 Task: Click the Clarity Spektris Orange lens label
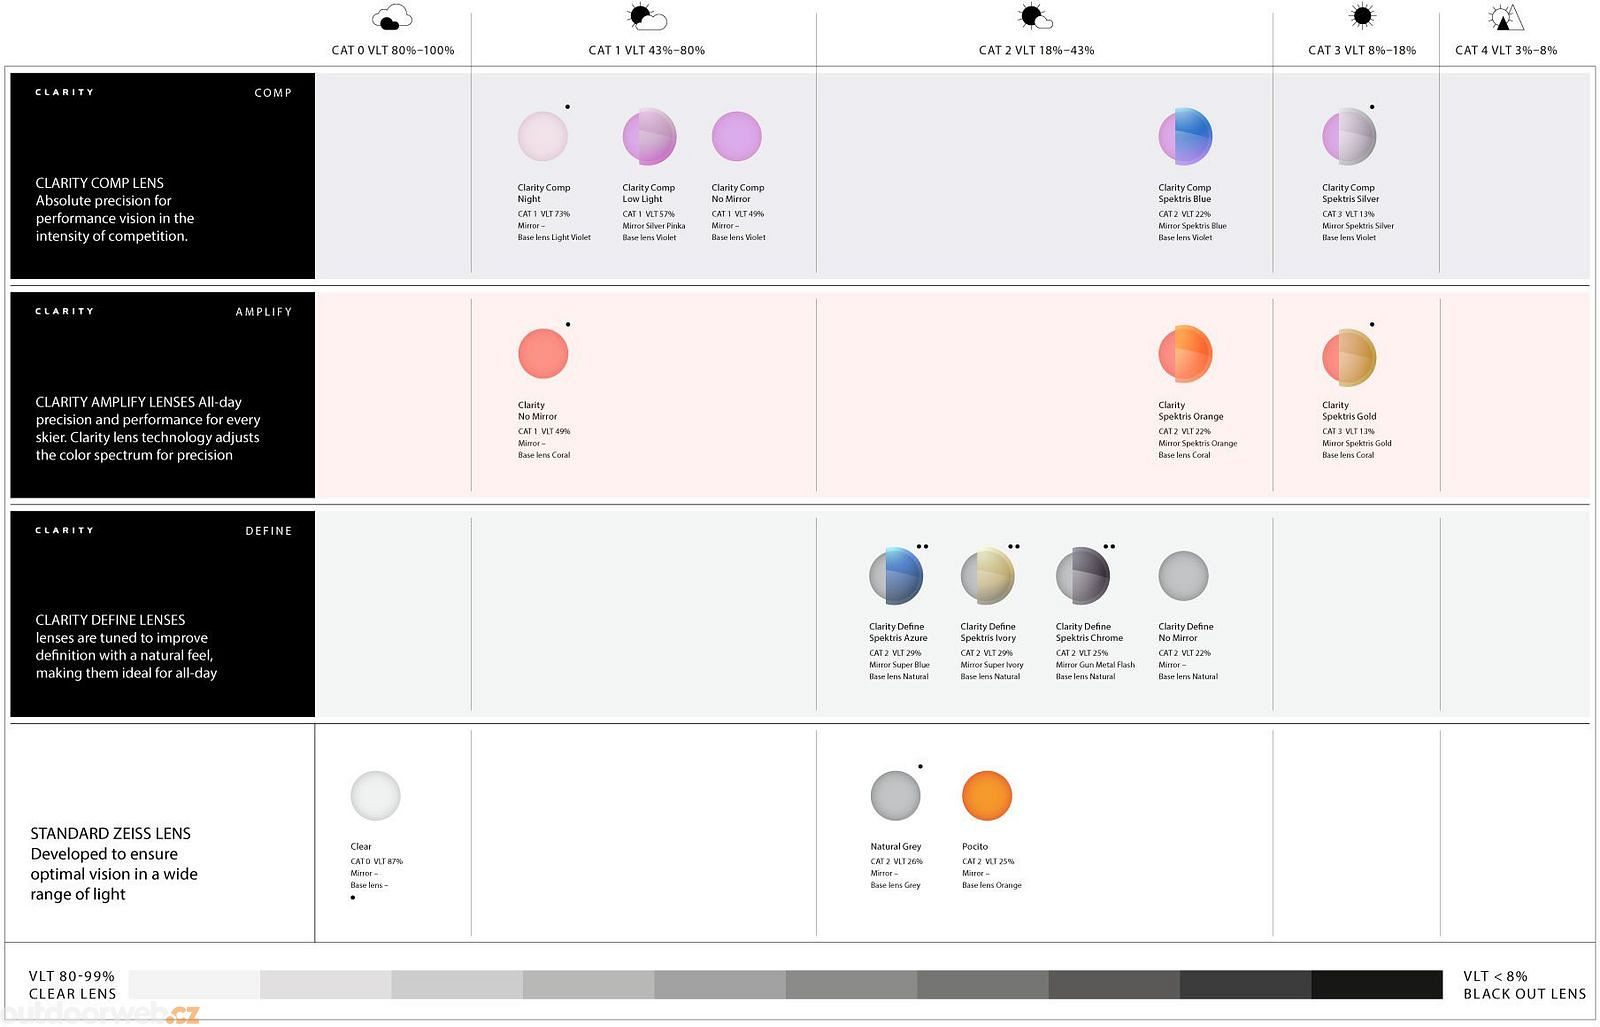[x=1190, y=411]
